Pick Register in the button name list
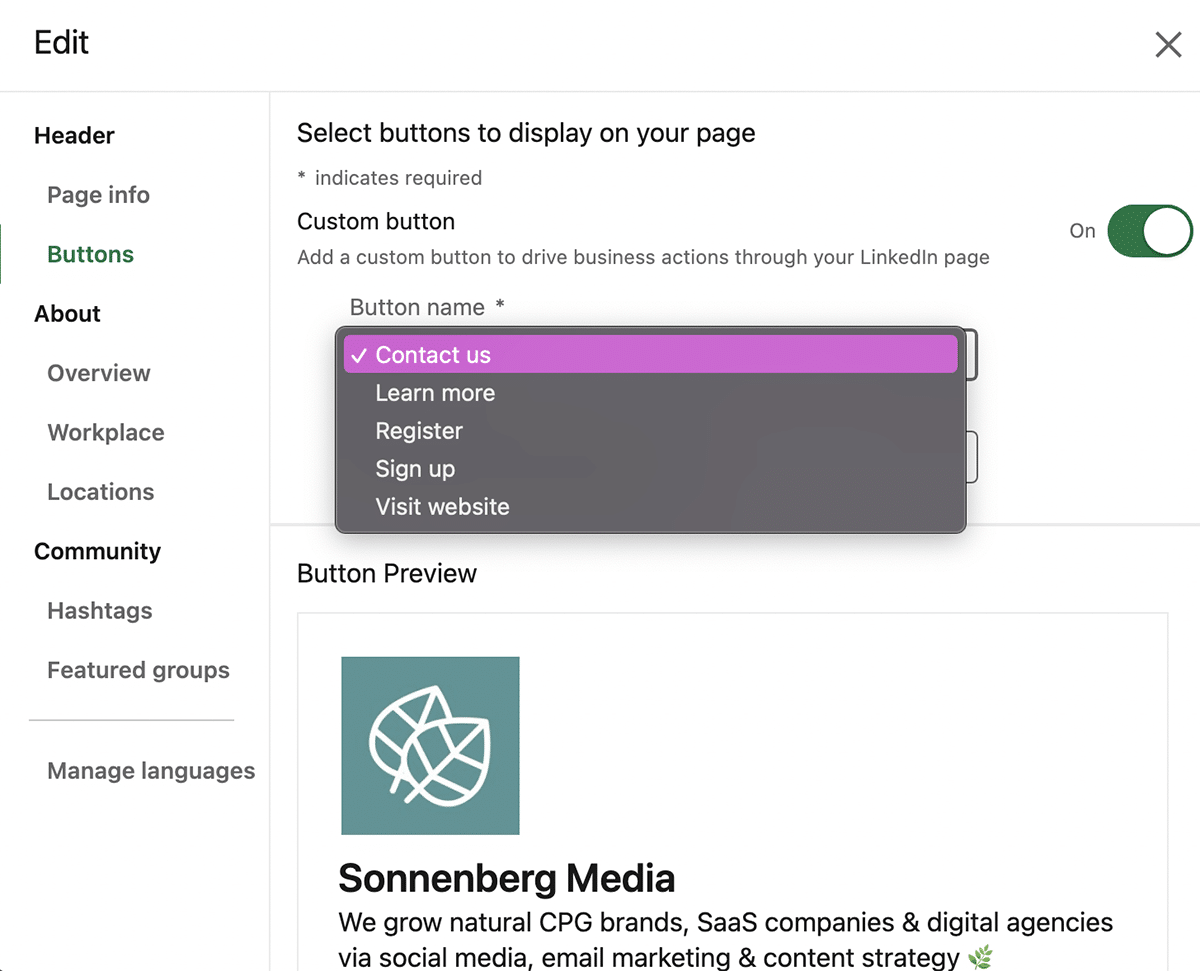The height and width of the screenshot is (971, 1200). [x=419, y=431]
